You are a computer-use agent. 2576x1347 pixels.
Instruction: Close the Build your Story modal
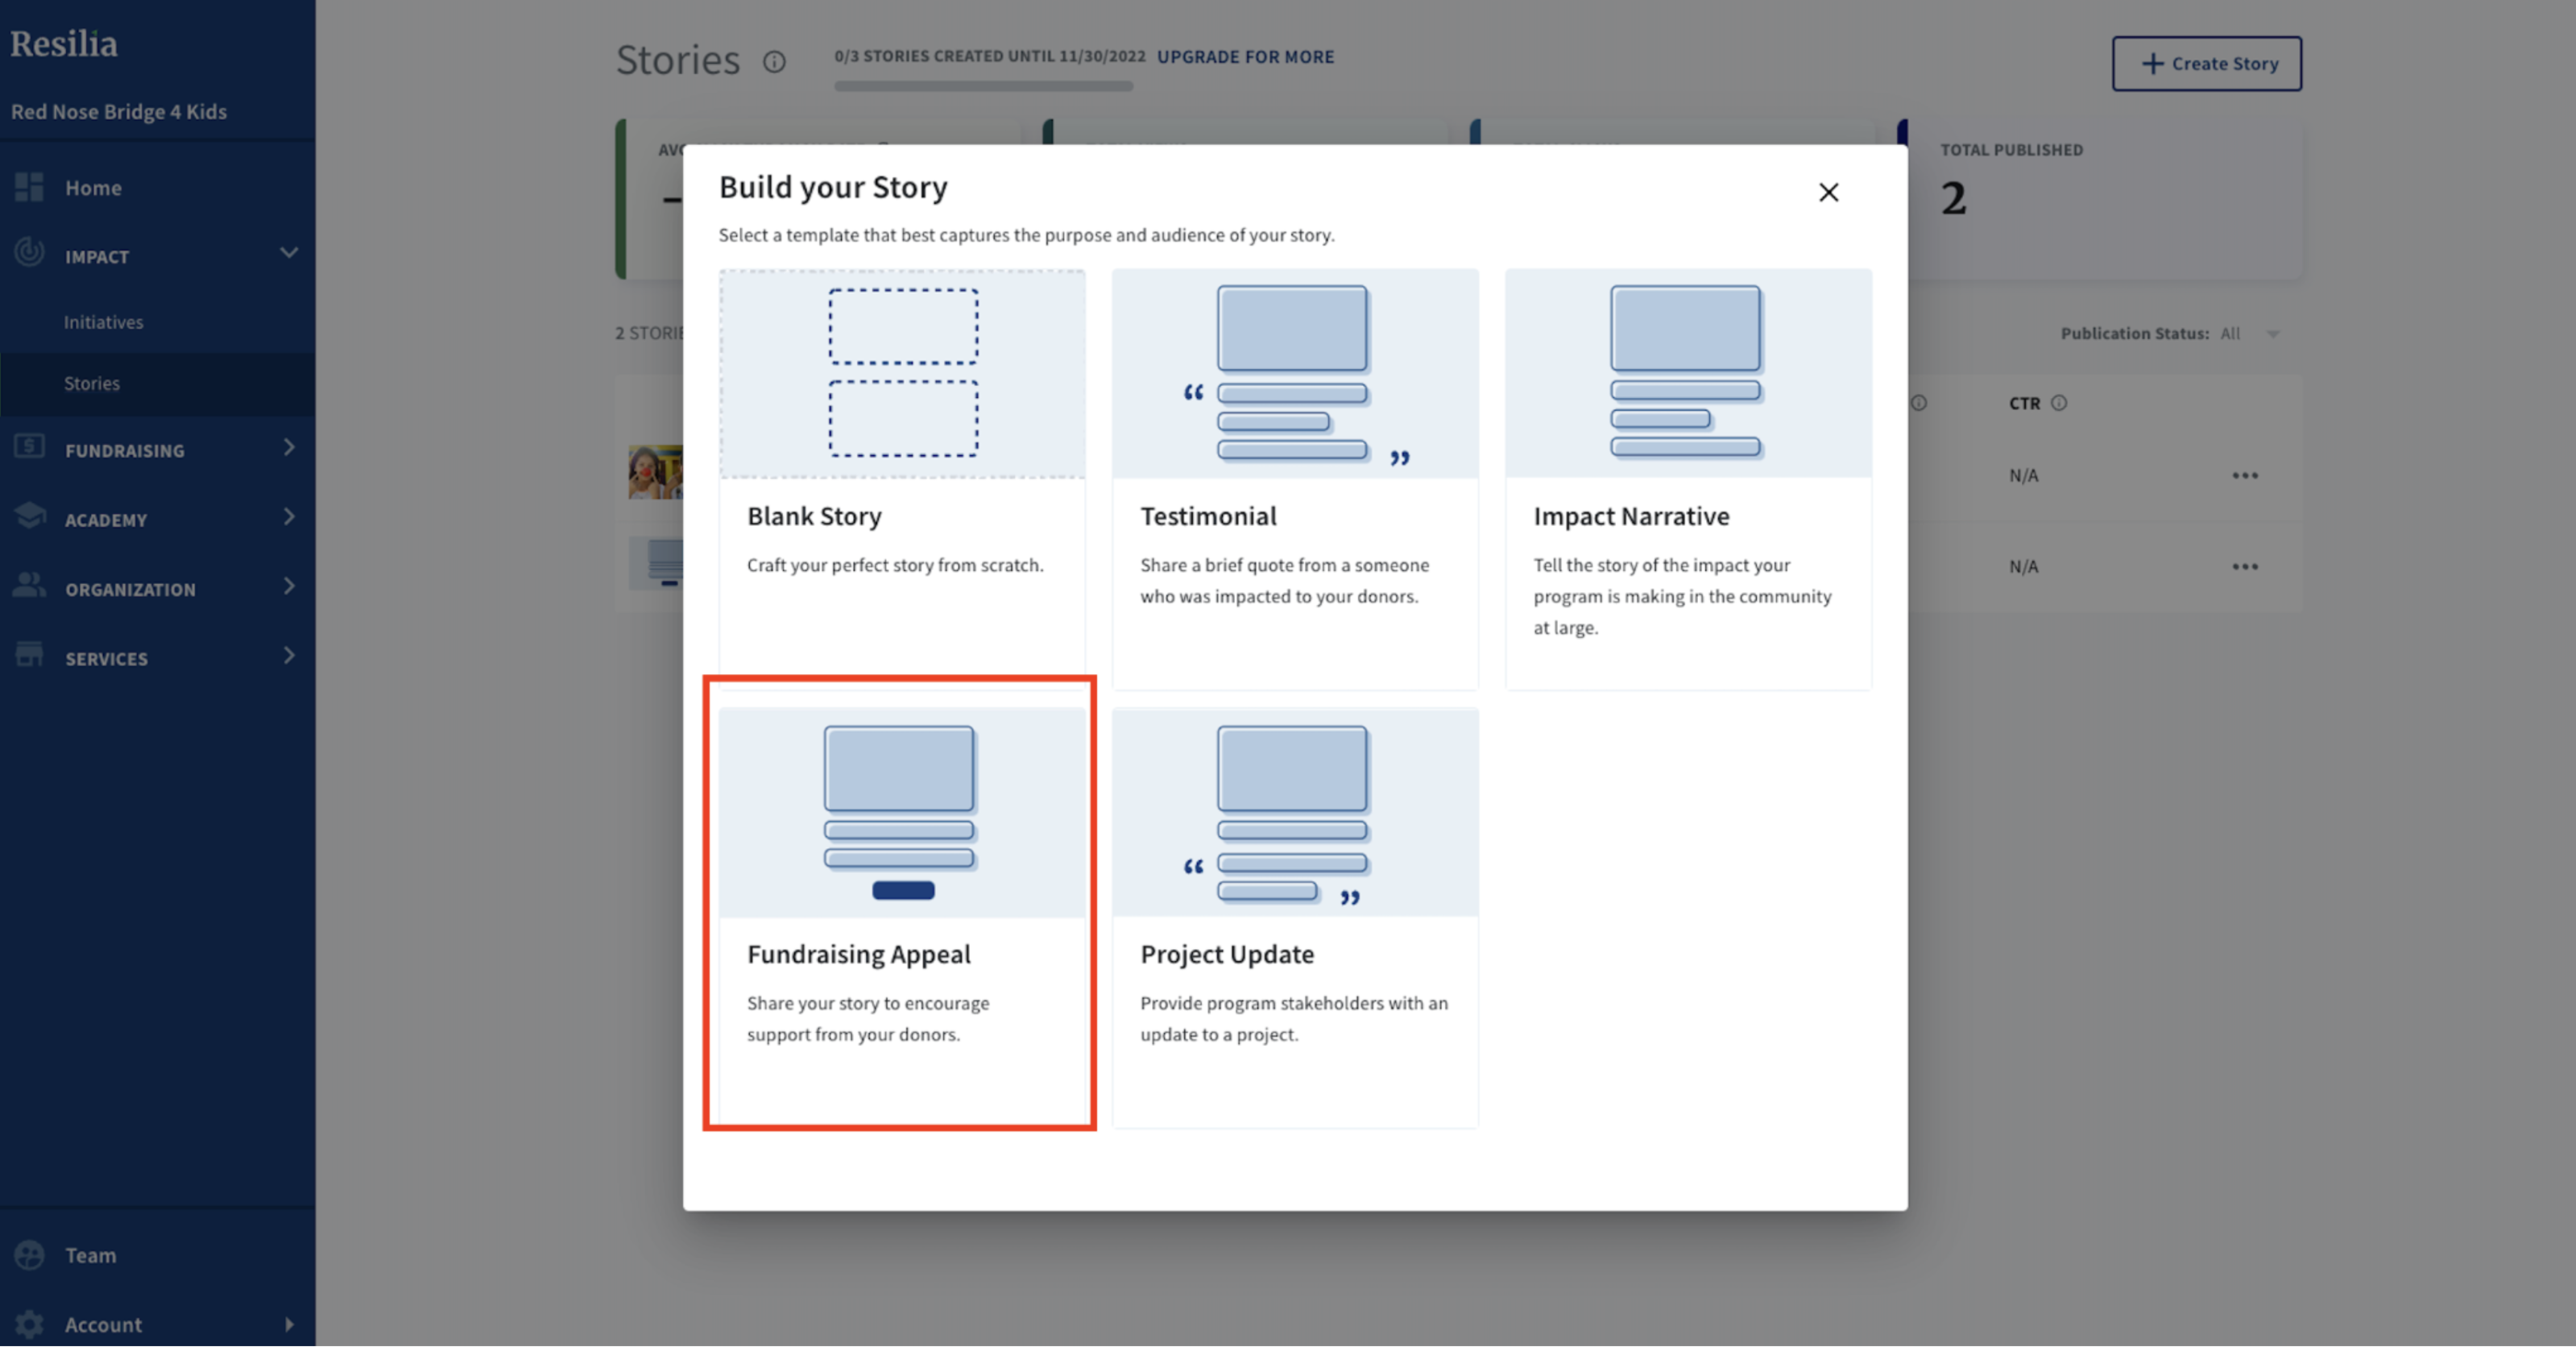tap(1830, 191)
